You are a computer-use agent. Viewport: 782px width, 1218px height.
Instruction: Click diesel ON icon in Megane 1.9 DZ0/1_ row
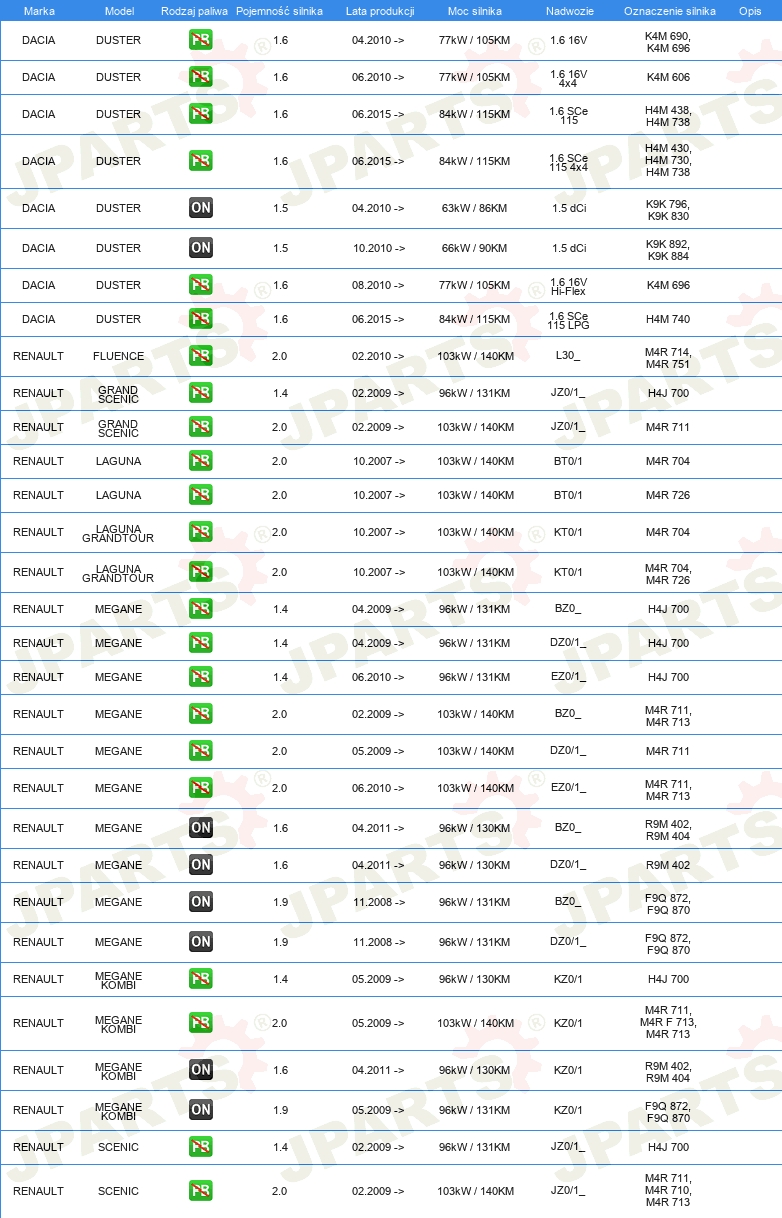coord(201,942)
